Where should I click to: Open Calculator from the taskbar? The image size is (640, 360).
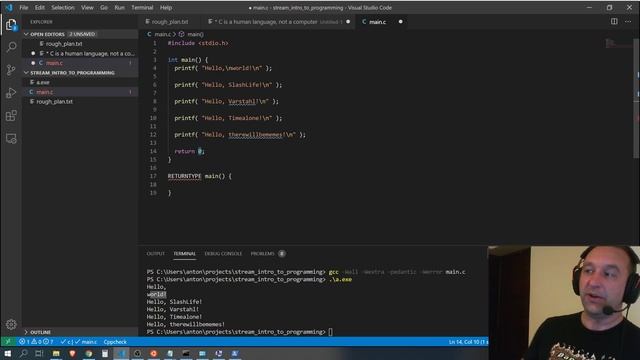[x=105, y=353]
